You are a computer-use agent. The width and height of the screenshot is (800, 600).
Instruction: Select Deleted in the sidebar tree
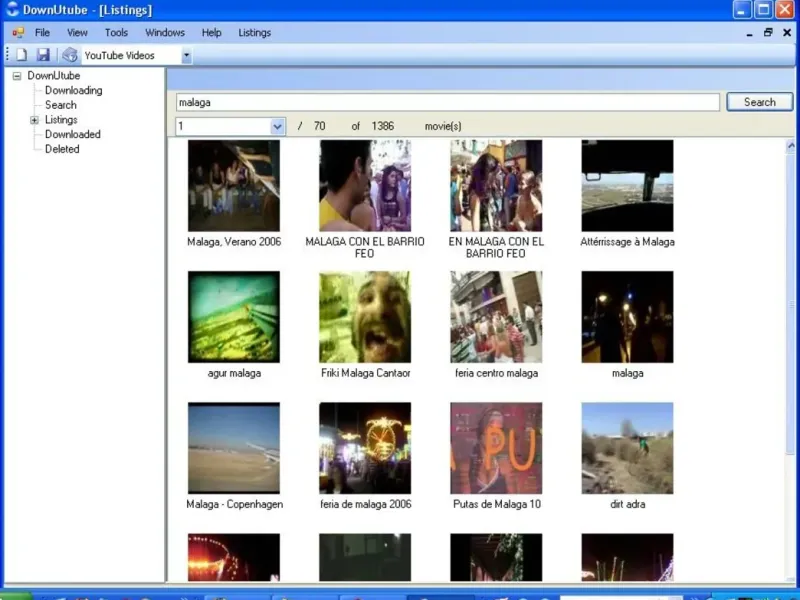pos(62,149)
